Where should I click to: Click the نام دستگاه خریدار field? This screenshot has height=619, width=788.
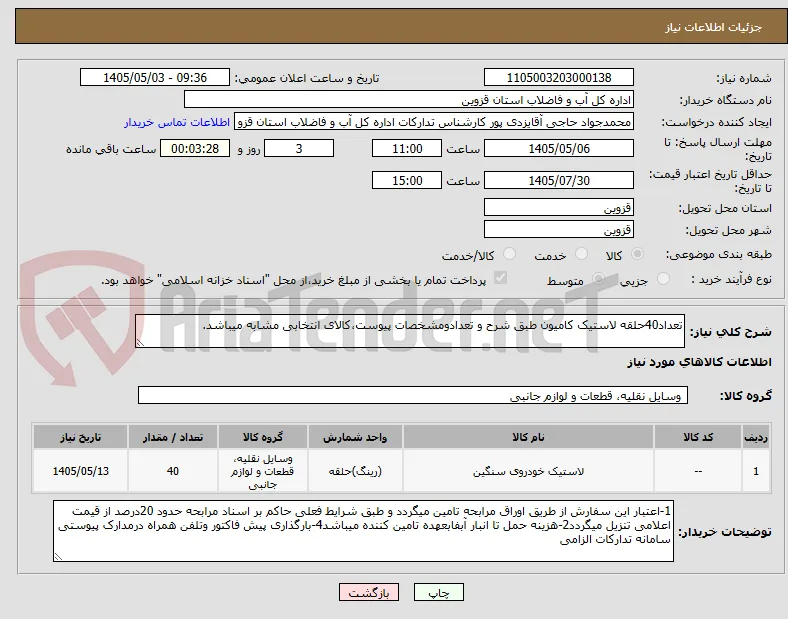[409, 99]
